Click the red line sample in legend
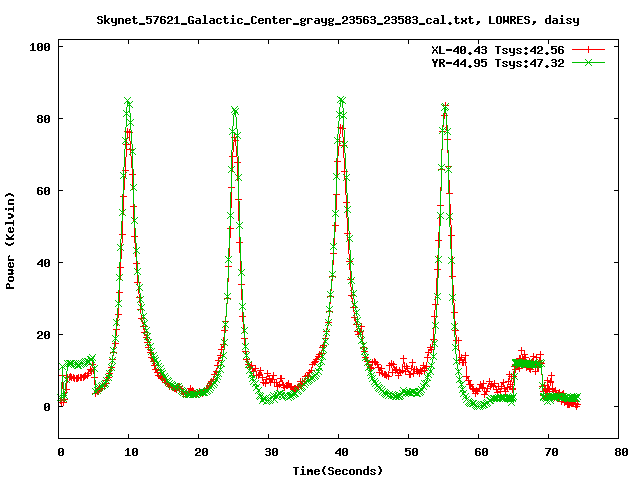640x480 pixels. 588,50
